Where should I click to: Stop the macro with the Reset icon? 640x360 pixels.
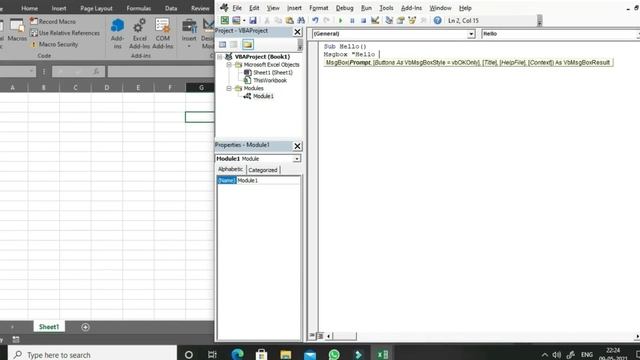tap(363, 20)
